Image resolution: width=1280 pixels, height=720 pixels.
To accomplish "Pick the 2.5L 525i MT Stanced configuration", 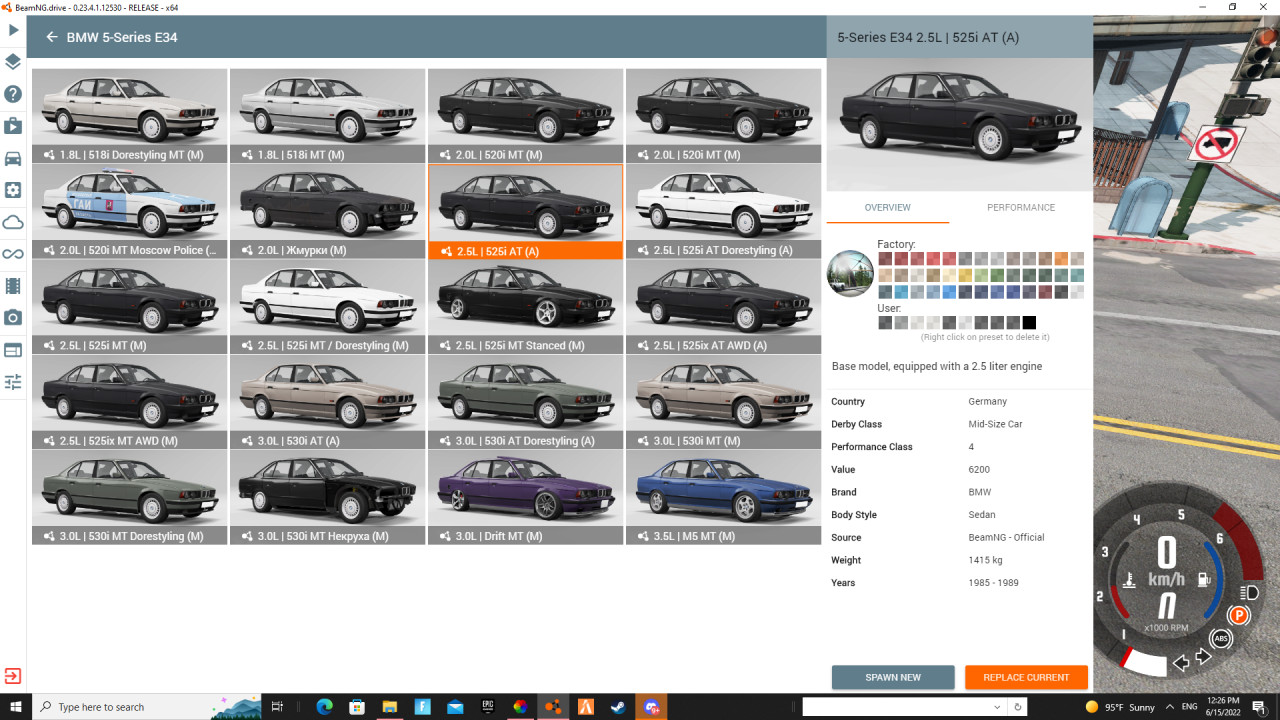I will click(x=526, y=306).
